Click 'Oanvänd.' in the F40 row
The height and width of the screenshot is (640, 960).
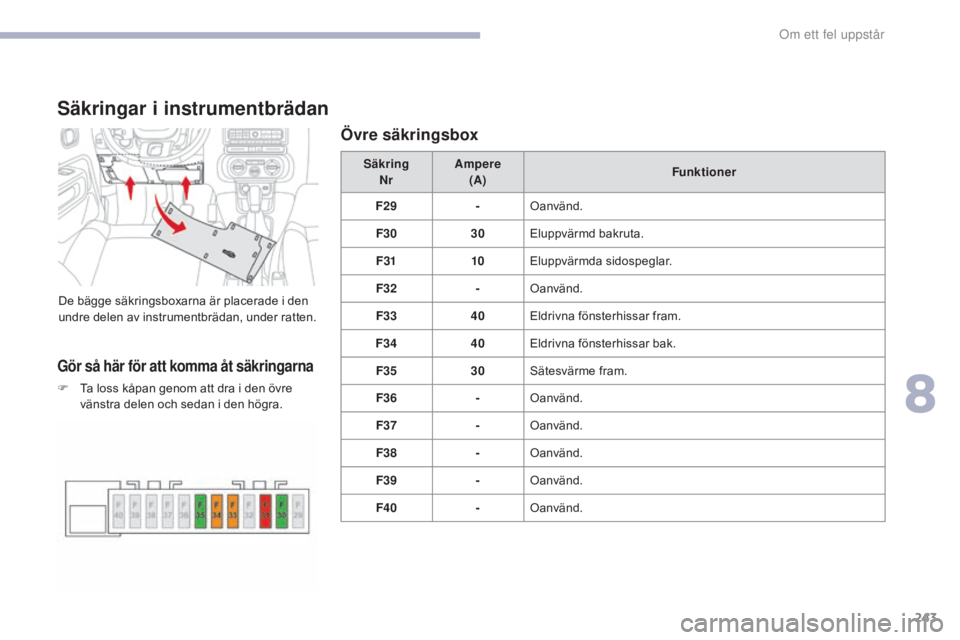(556, 508)
